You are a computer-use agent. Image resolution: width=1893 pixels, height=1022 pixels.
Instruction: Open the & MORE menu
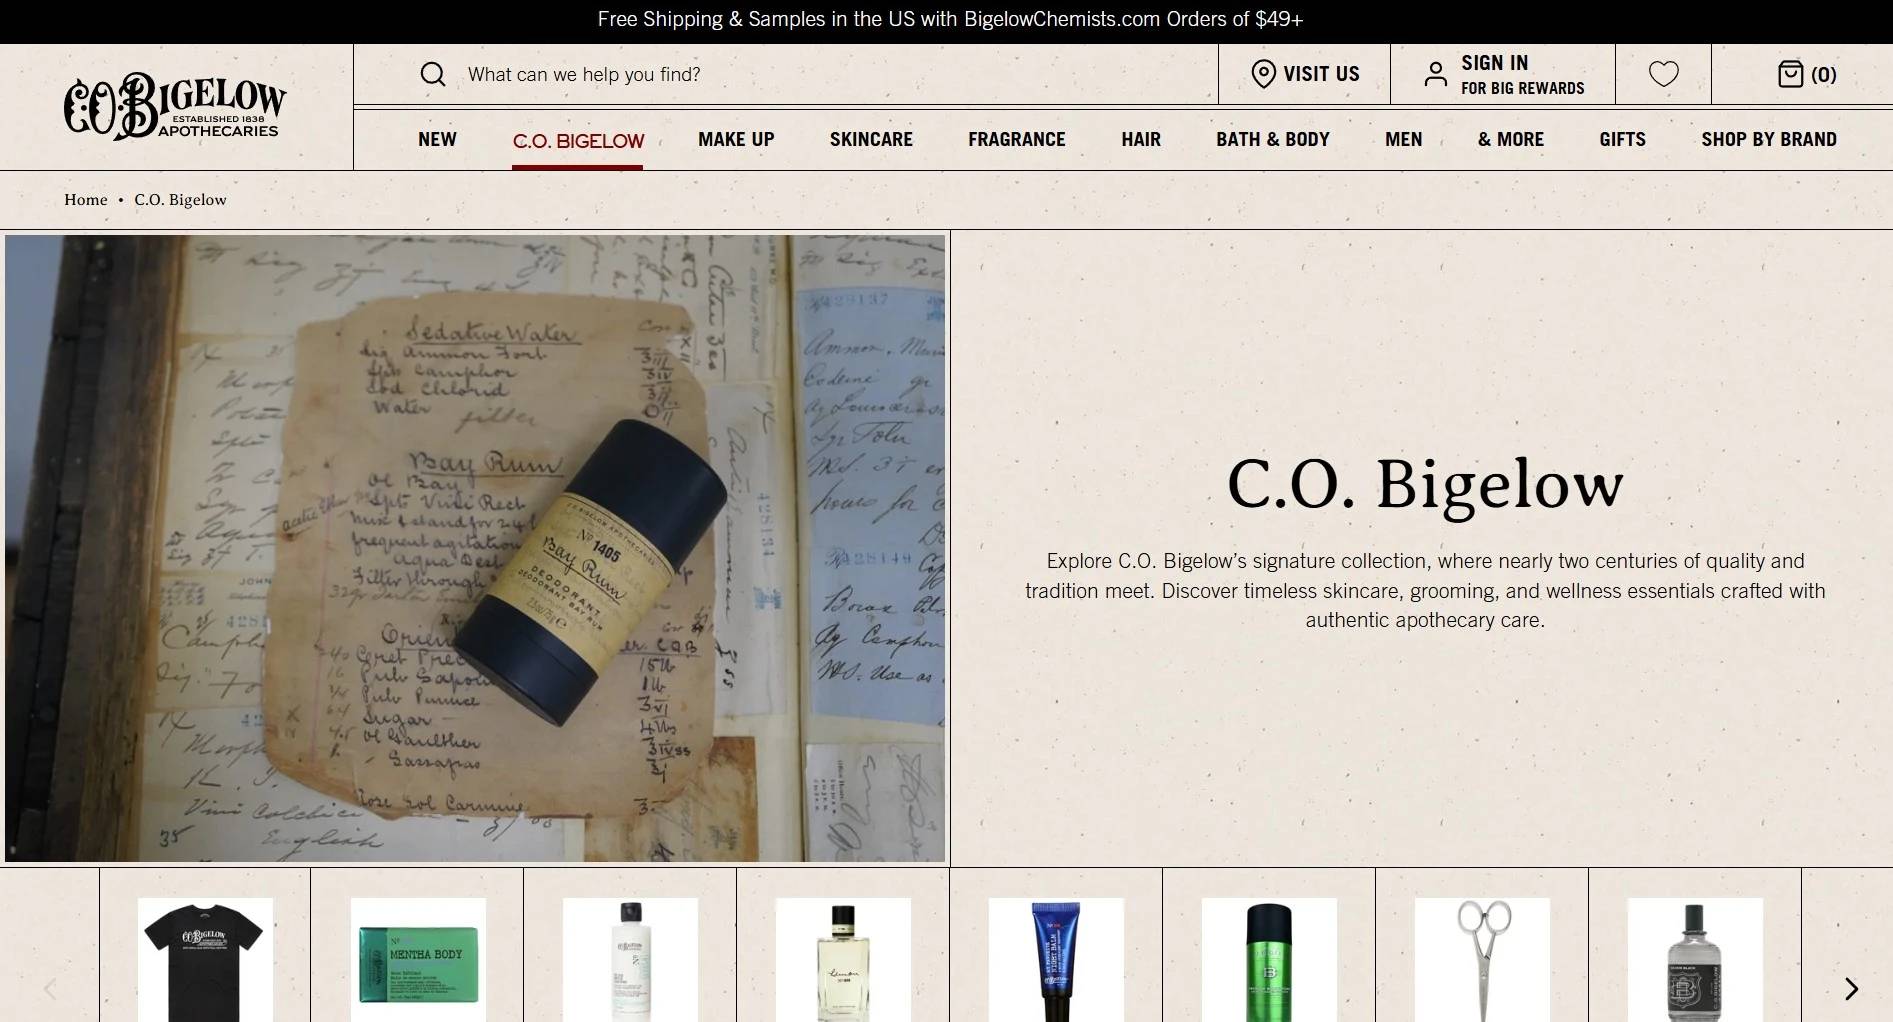click(x=1511, y=140)
